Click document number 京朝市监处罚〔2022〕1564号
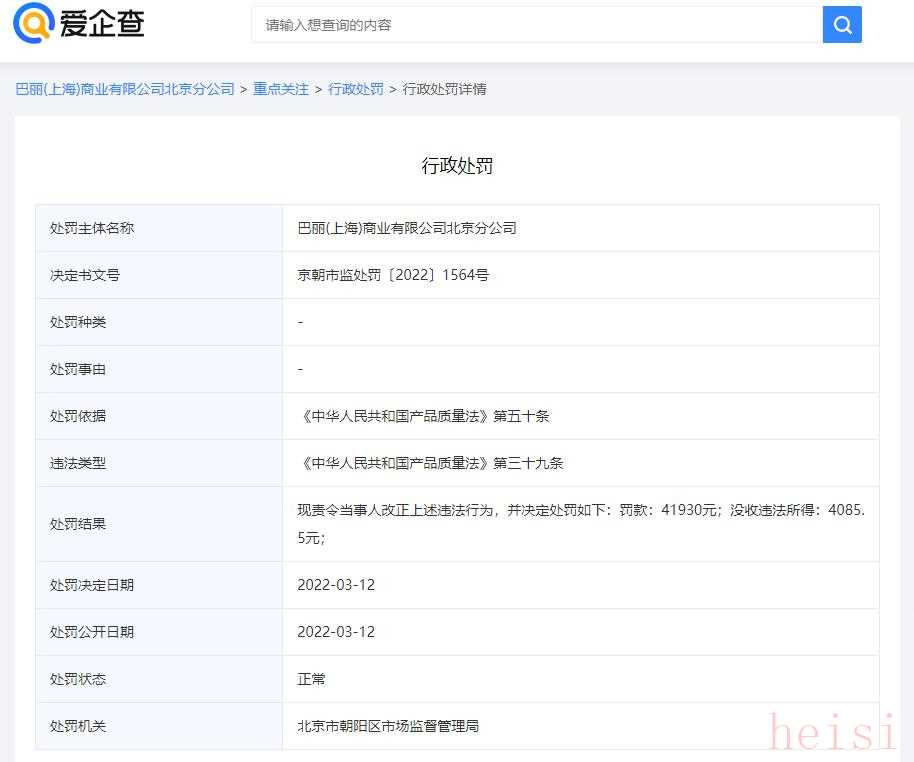Screen dimensions: 914x762 (x=393, y=275)
